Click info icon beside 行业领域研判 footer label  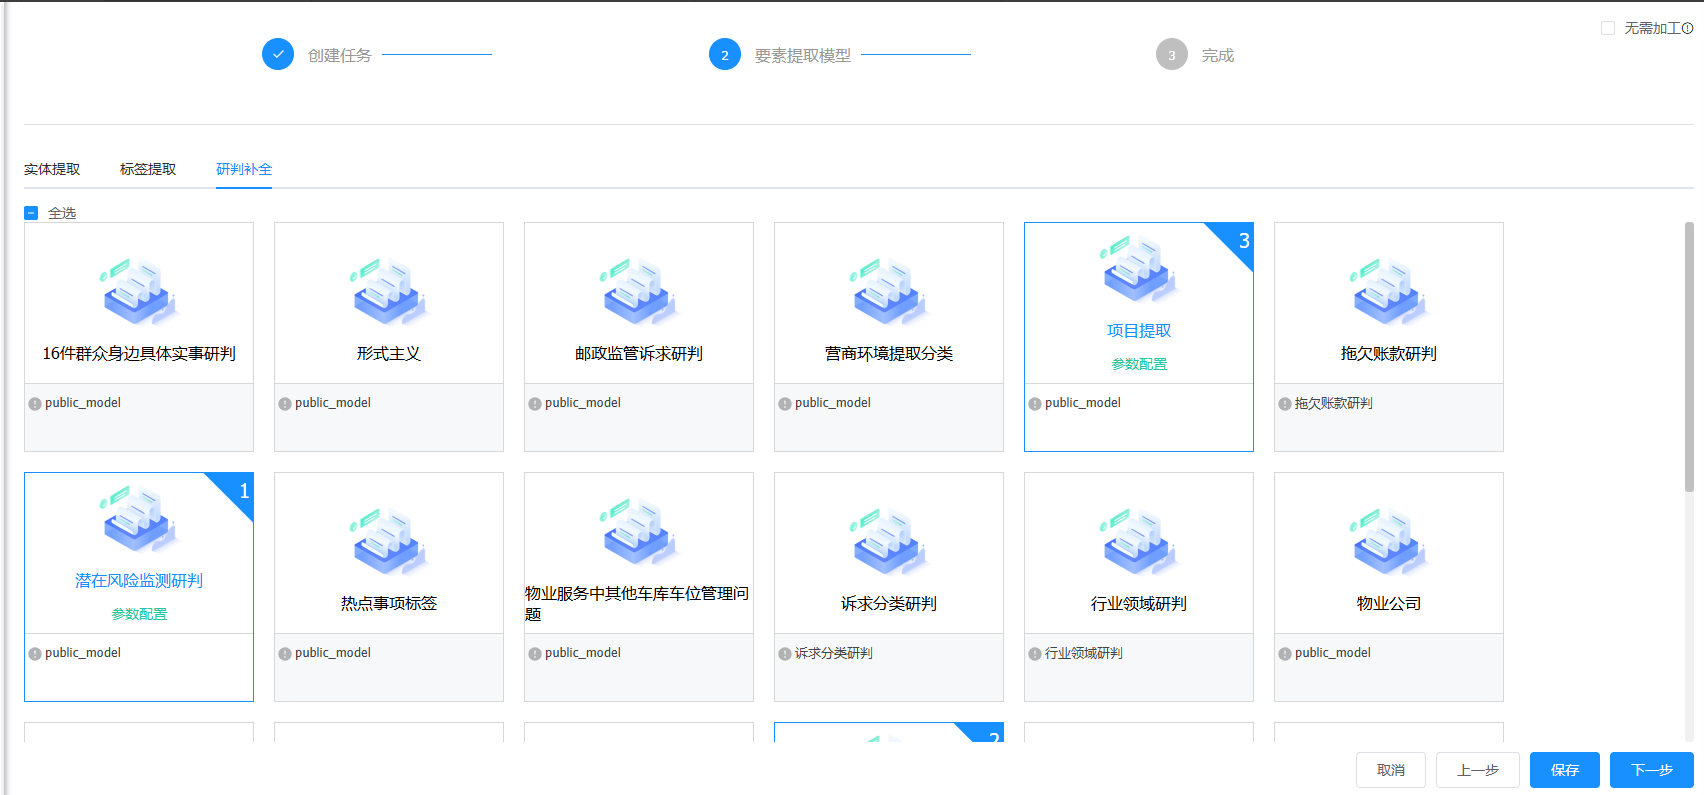1035,654
